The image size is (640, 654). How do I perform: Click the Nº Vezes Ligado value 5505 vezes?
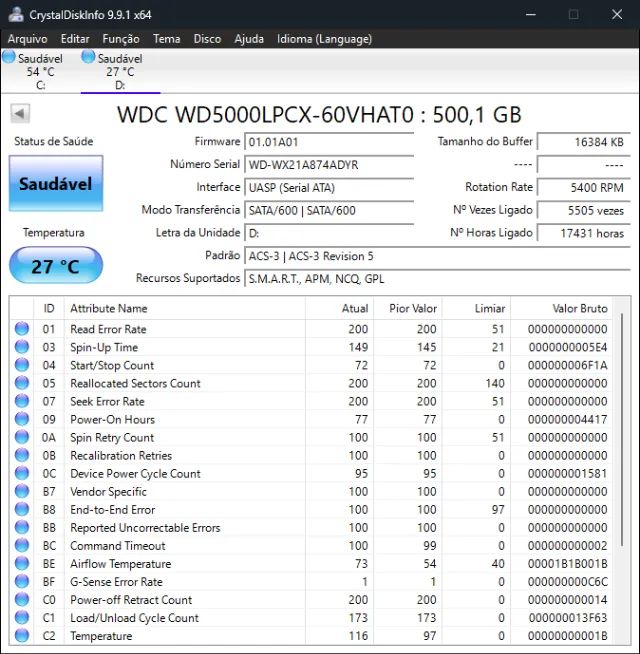tap(584, 210)
